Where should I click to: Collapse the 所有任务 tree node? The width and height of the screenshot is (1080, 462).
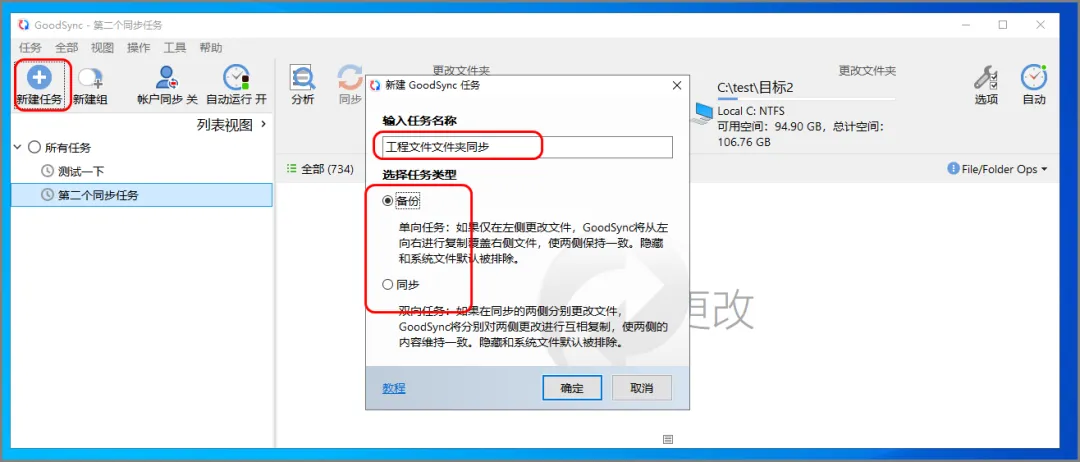coord(17,147)
